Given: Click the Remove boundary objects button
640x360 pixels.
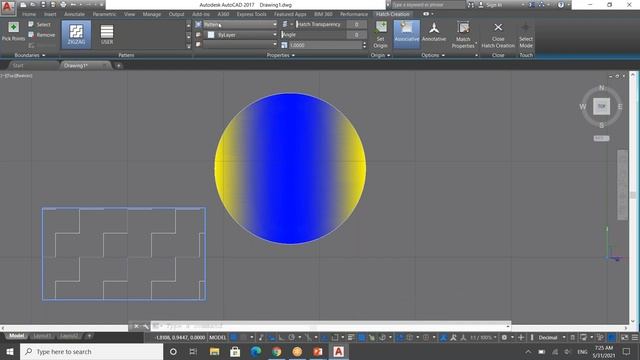Looking at the screenshot, I should 42,35.
